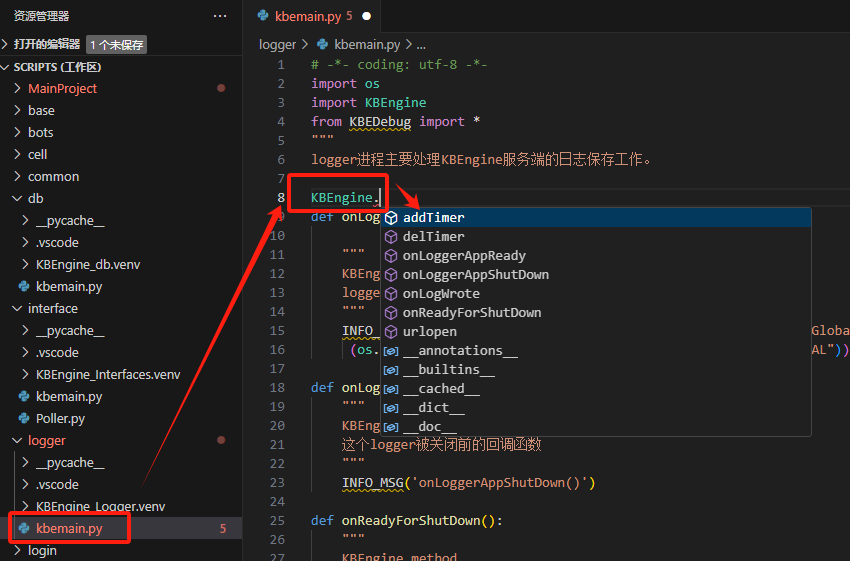Screen dimensions: 850x561
Task: Click Python icon of logger kbemain.py
Action: [x=24, y=528]
